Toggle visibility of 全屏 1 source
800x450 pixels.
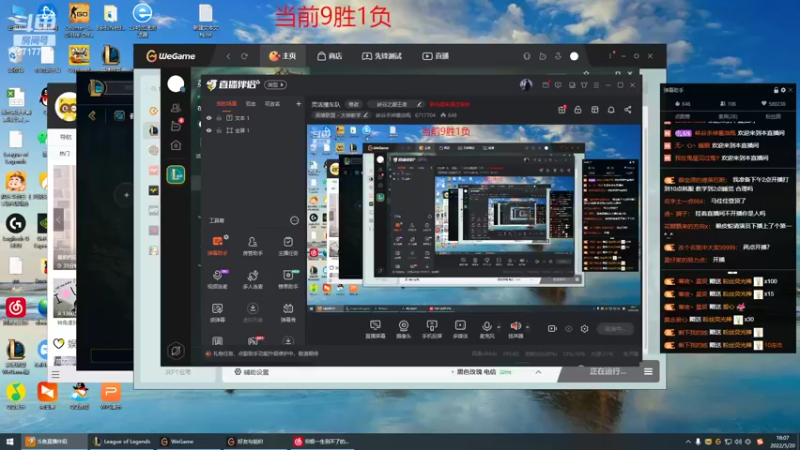[x=209, y=131]
